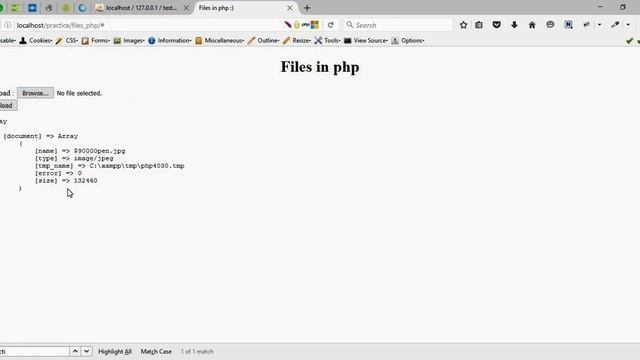Click green checkmark validation icon
The width and height of the screenshot is (640, 360).
click(629, 40)
